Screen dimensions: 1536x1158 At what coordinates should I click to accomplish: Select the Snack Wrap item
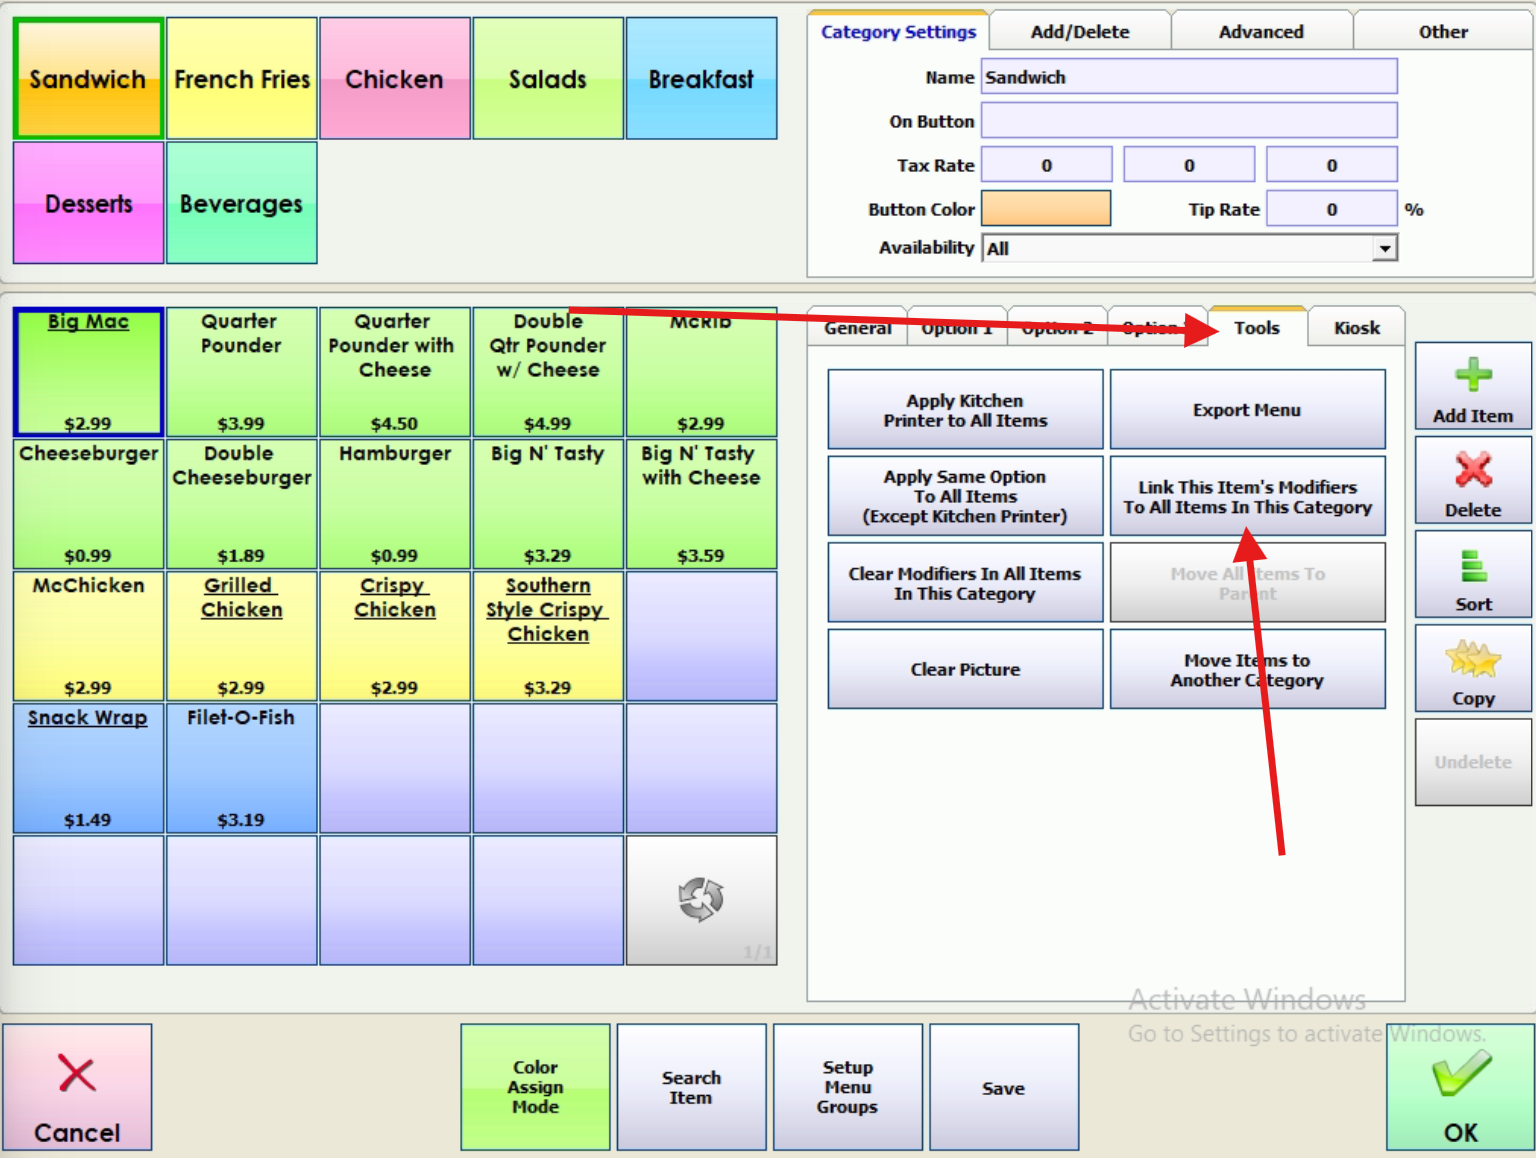tap(88, 768)
